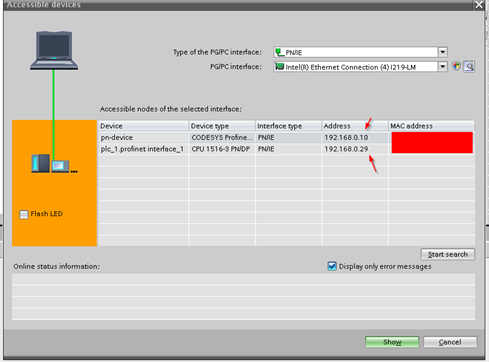489x362 pixels.
Task: Click the interface search magnifier icon
Action: coord(469,67)
